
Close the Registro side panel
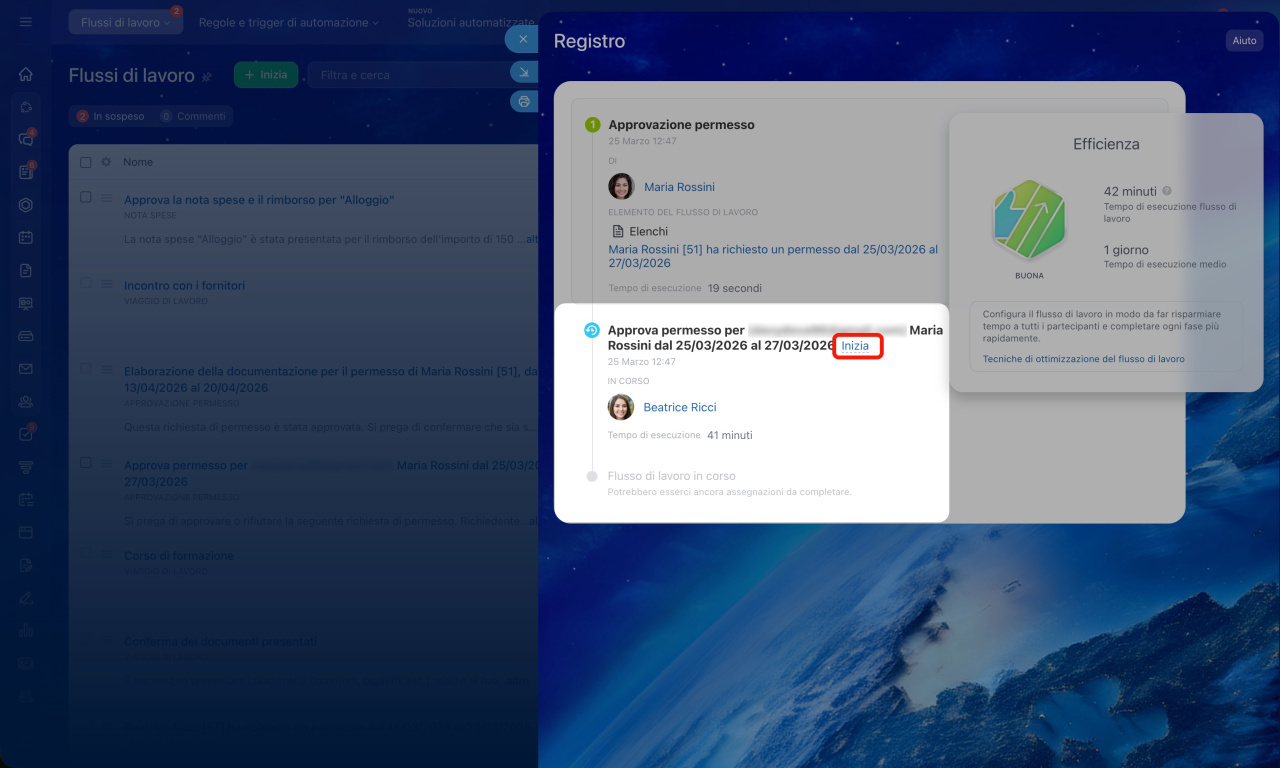pyautogui.click(x=522, y=39)
